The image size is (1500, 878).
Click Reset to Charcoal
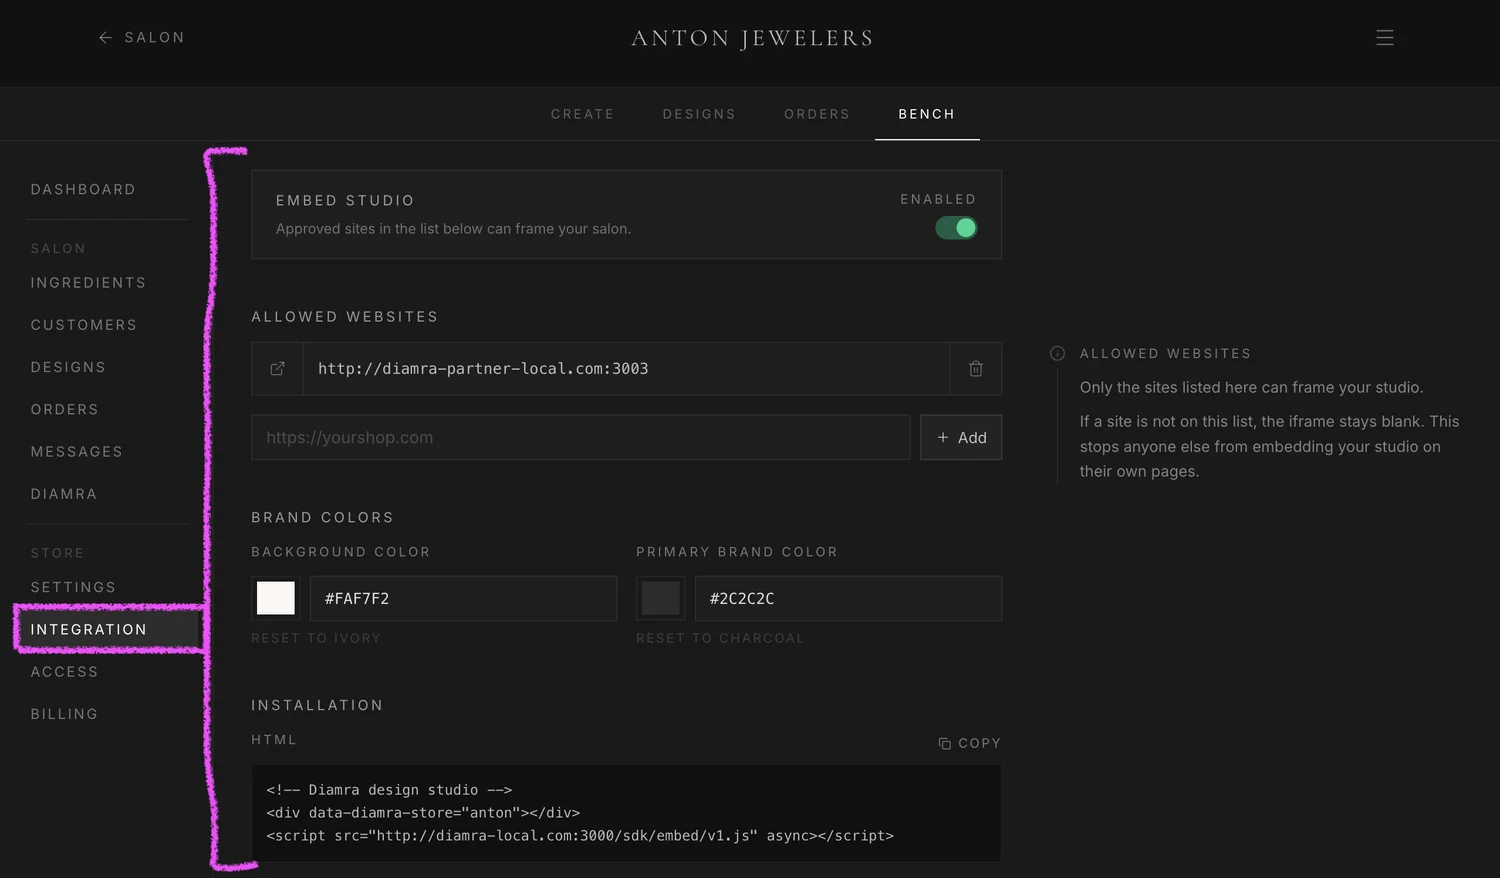coord(720,638)
